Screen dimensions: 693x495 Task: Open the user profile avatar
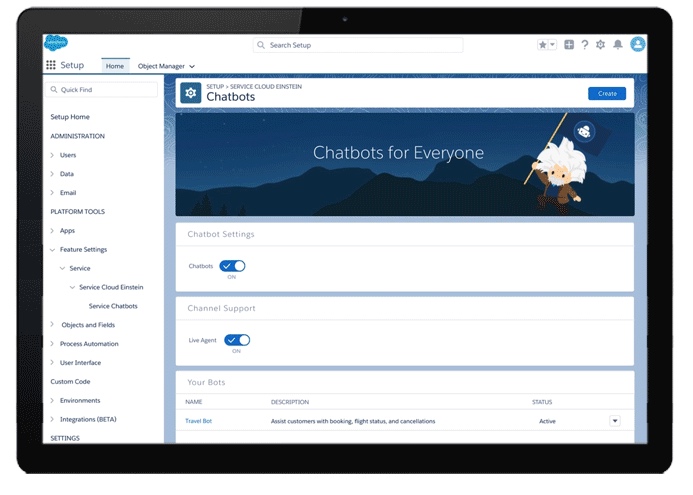point(638,44)
